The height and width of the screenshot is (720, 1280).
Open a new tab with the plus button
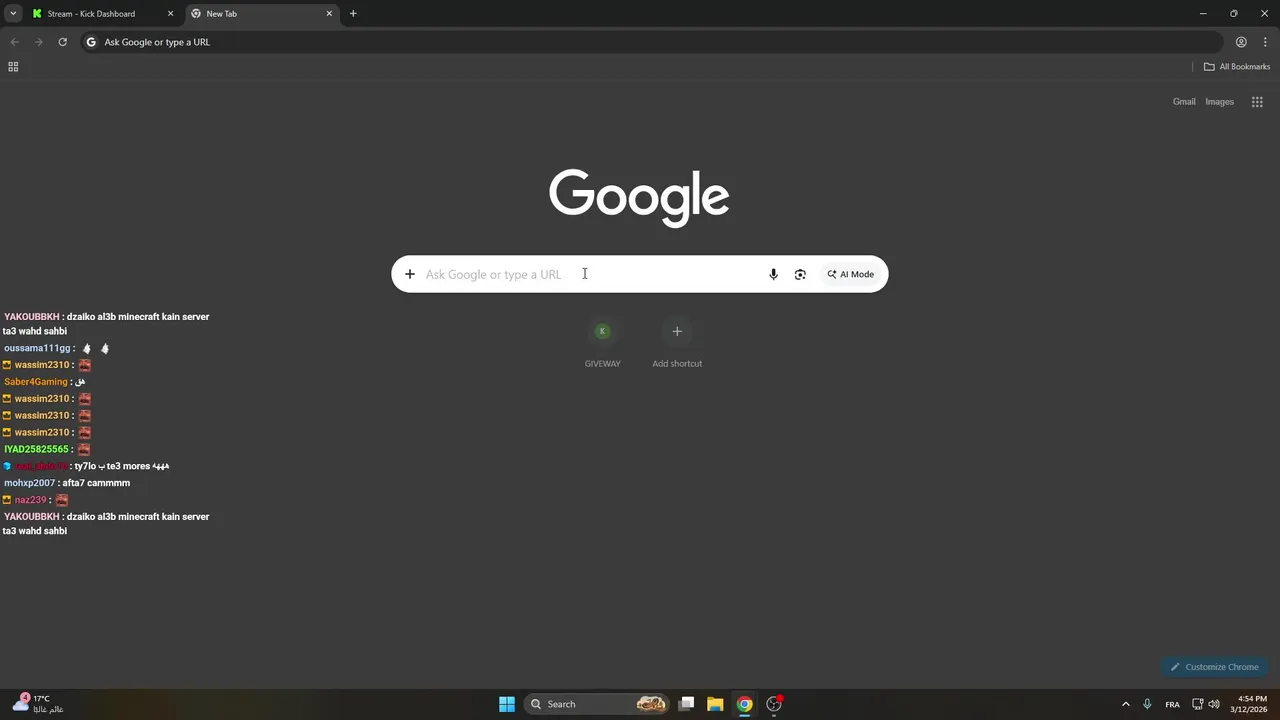(x=353, y=14)
